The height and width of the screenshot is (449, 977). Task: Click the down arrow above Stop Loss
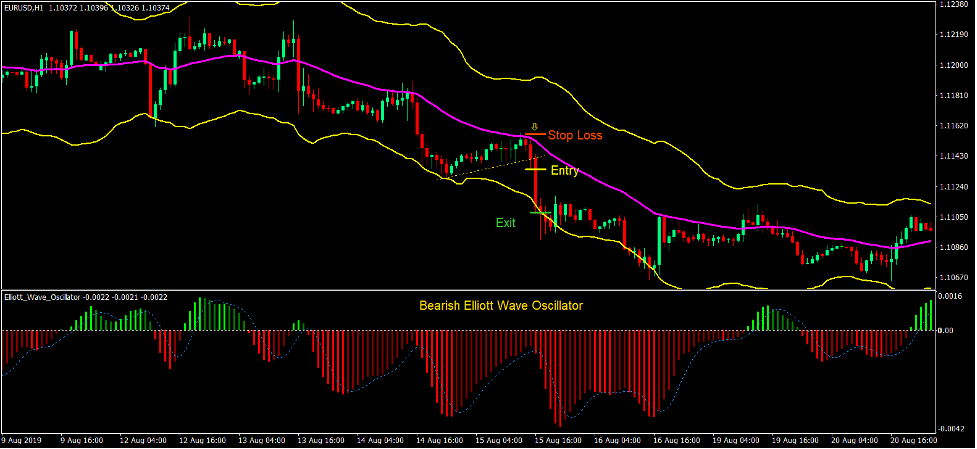(x=534, y=126)
